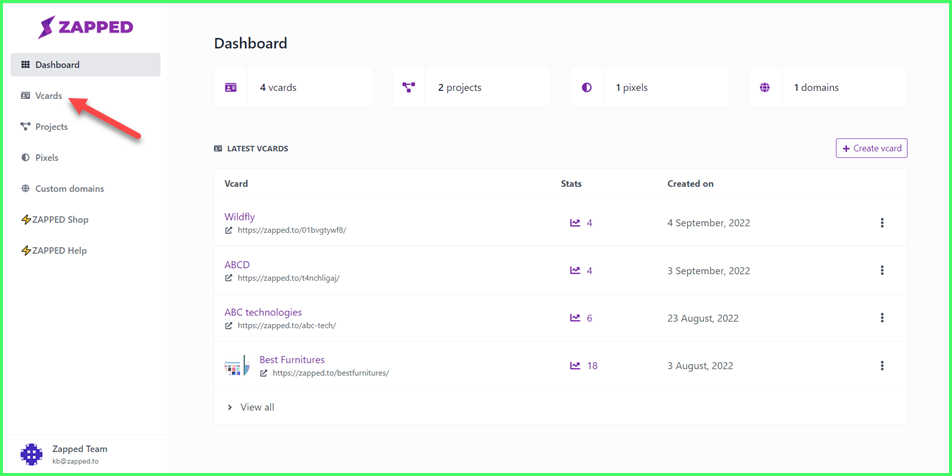Click Best Furnitures external link icon
952x476 pixels.
coord(264,373)
